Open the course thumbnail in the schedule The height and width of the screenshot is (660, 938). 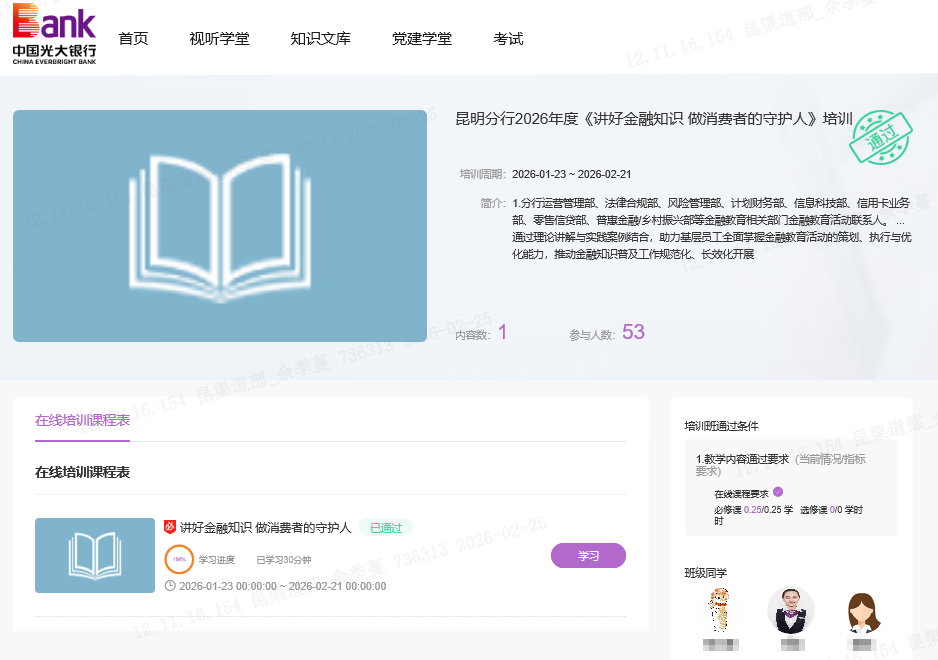tap(95, 555)
